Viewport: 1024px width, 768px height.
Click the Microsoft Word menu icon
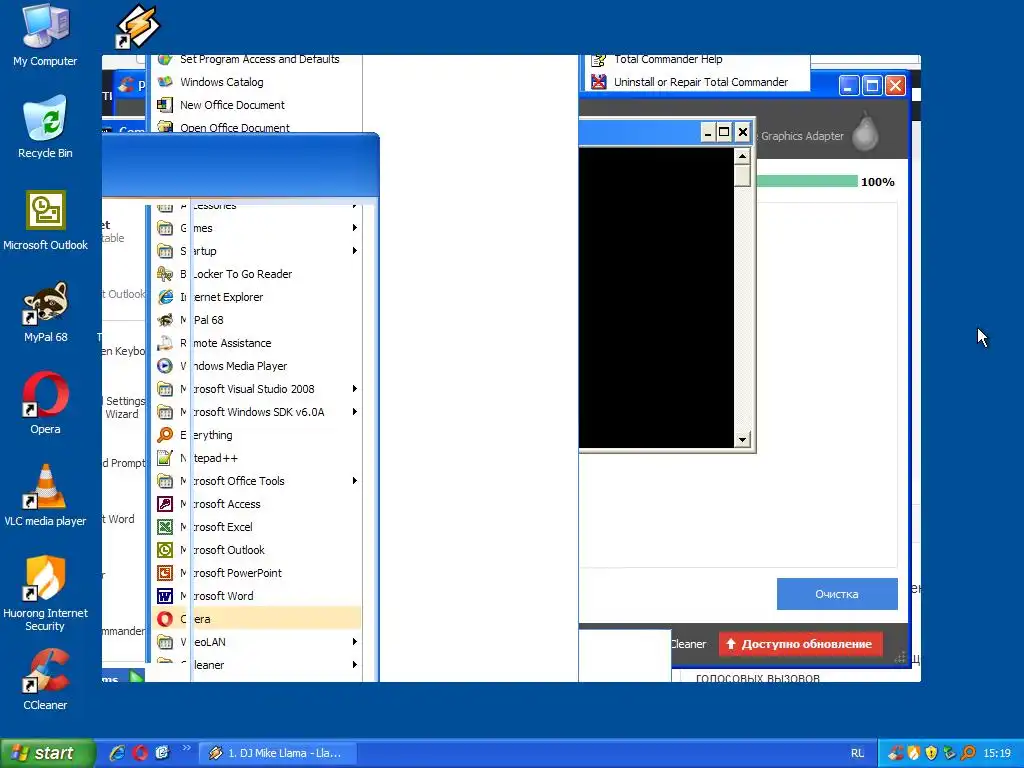pos(165,596)
